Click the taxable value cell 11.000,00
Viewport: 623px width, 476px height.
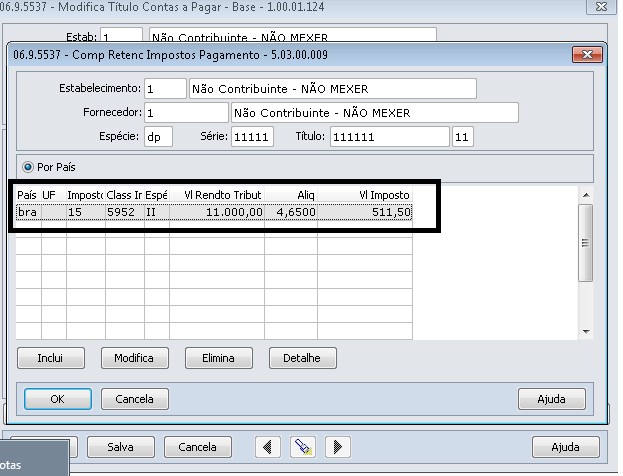click(x=217, y=212)
